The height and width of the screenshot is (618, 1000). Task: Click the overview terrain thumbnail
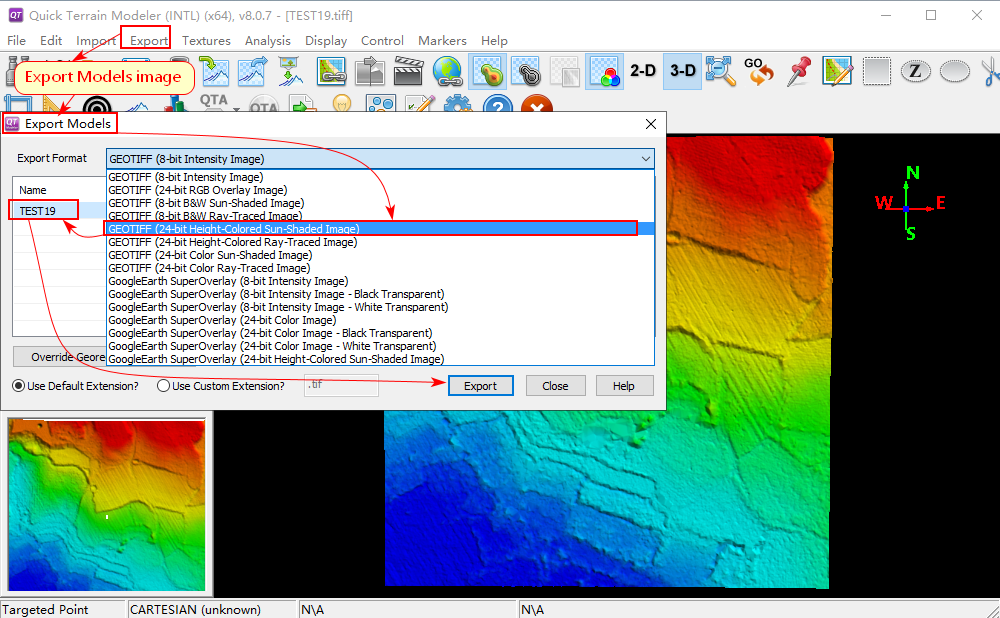pos(107,506)
